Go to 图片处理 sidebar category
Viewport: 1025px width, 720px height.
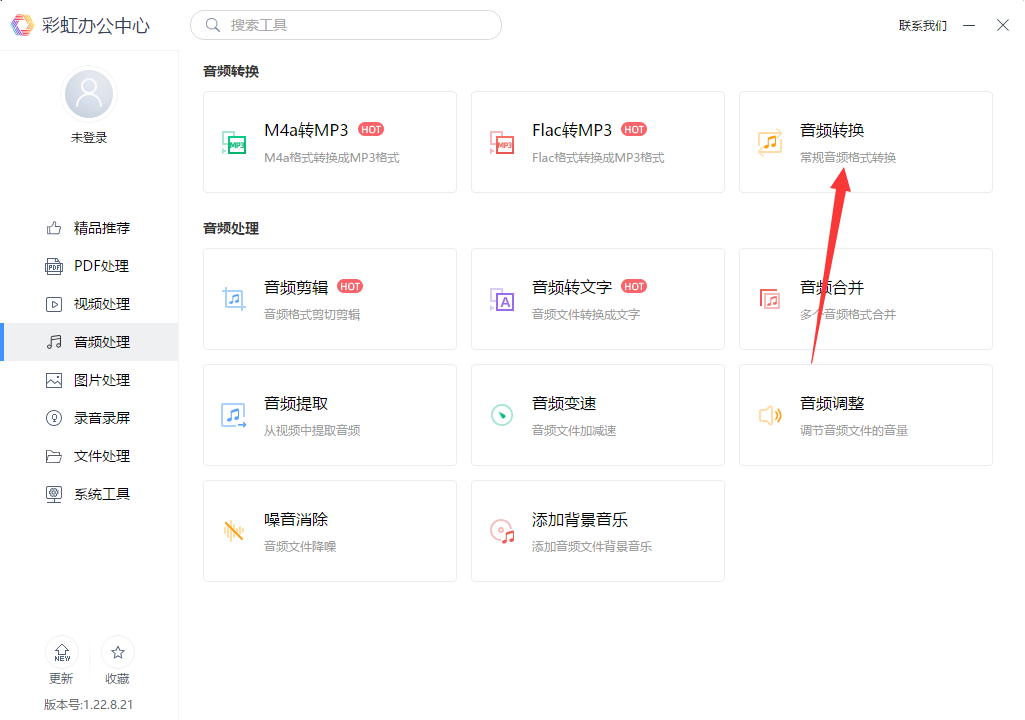point(100,380)
